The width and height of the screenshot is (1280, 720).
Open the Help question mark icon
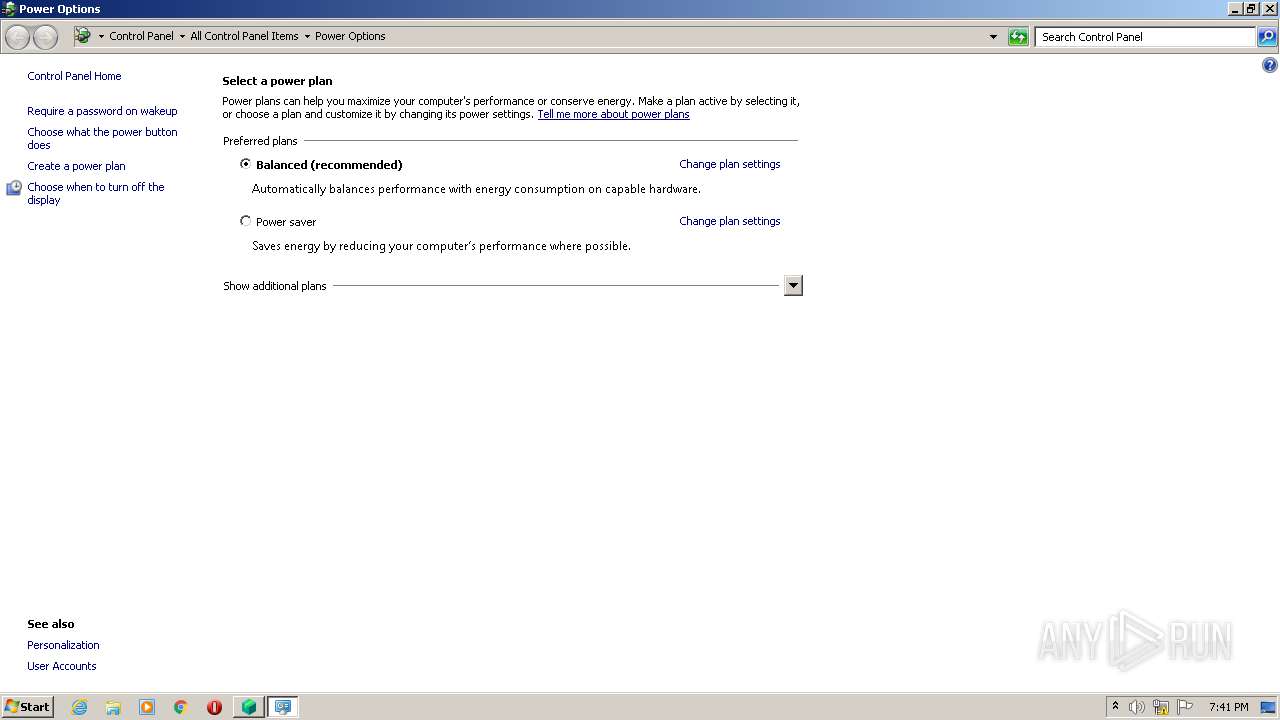pyautogui.click(x=1270, y=65)
